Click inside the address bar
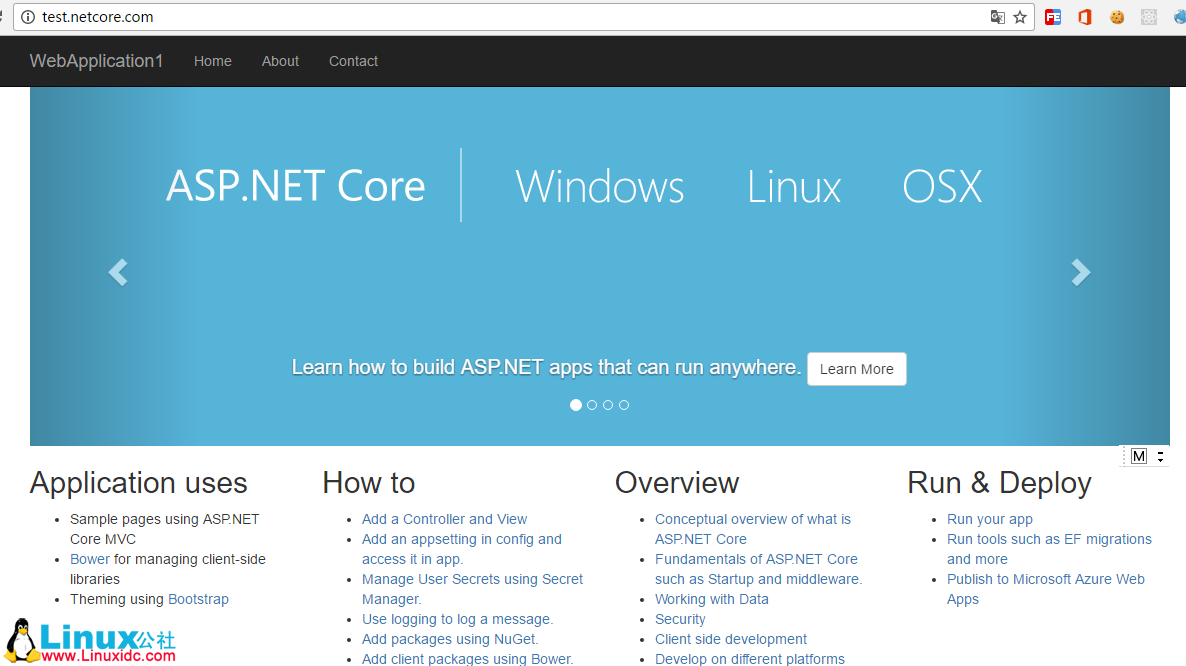1186x666 pixels. click(500, 17)
